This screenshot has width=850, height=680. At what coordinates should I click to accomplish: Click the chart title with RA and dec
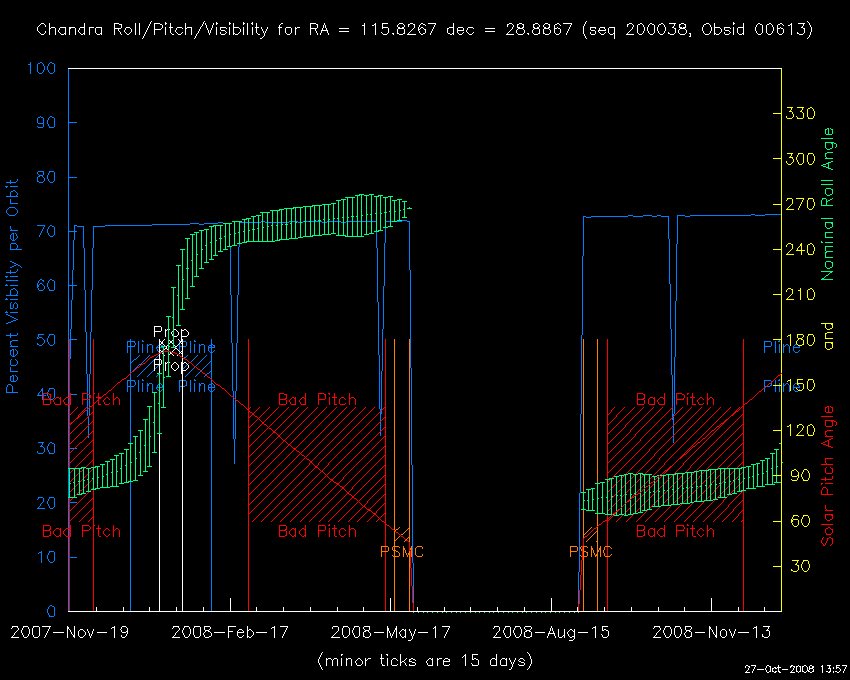coord(425,30)
